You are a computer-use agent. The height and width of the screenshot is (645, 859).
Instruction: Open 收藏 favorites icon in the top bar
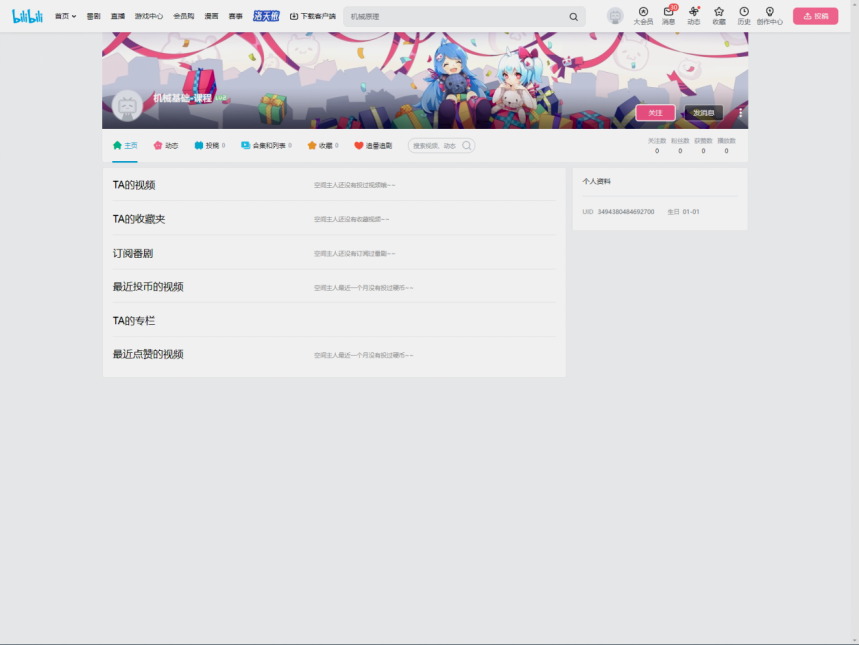719,16
